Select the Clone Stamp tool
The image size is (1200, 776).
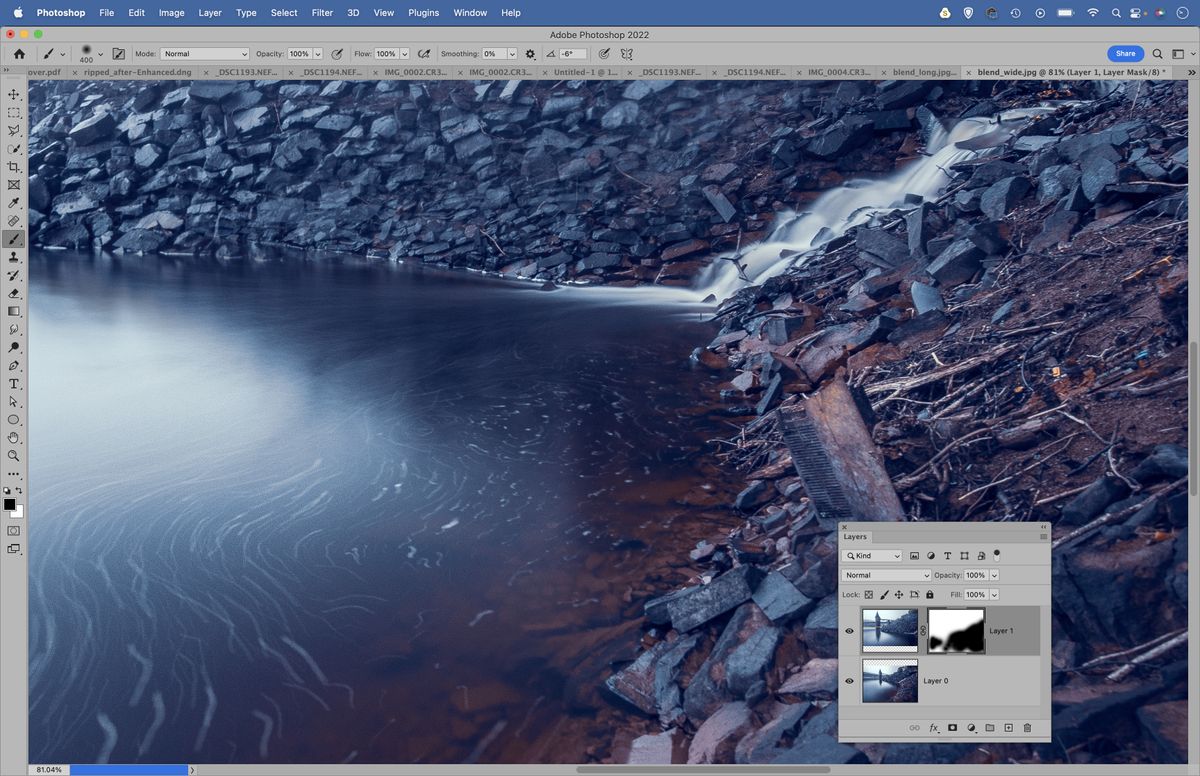click(x=14, y=257)
